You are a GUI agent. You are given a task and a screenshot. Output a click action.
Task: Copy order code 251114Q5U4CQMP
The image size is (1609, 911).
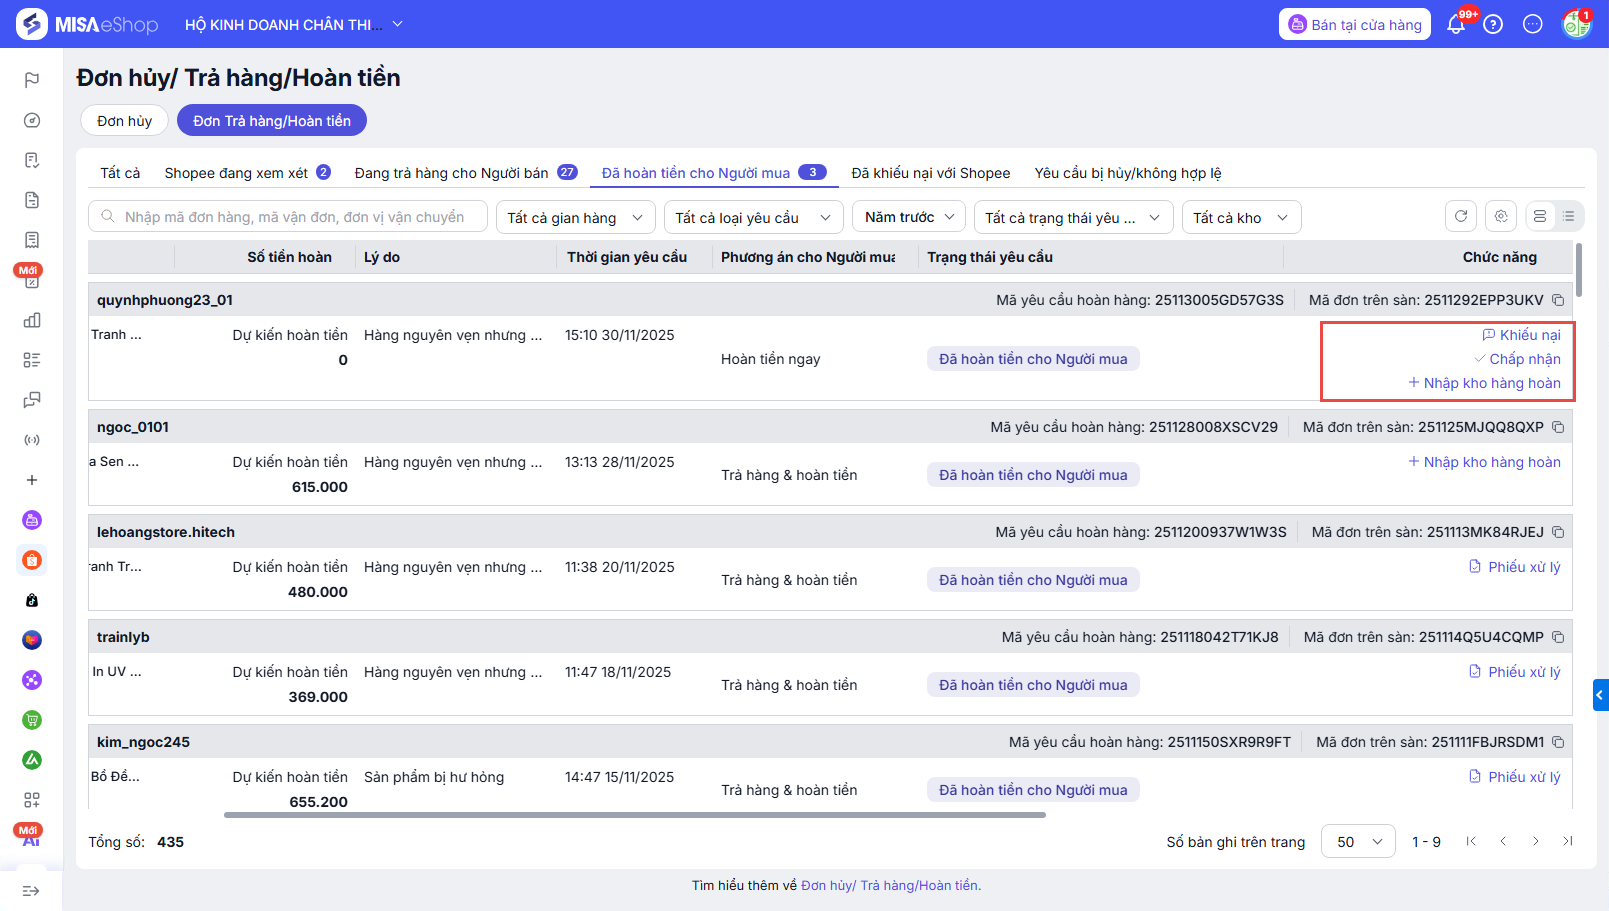pos(1558,637)
